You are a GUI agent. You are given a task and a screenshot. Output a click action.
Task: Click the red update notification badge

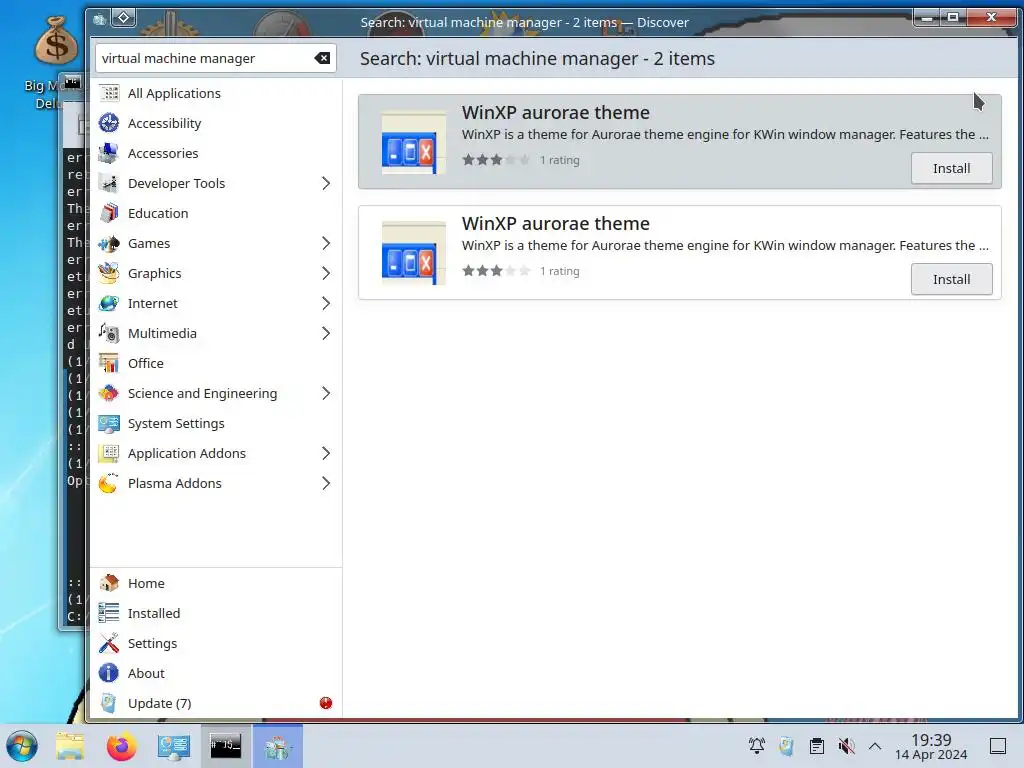point(326,703)
